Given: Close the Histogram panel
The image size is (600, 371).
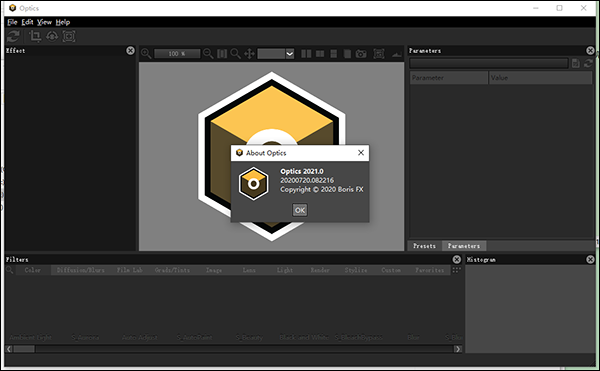Looking at the screenshot, I should point(590,260).
